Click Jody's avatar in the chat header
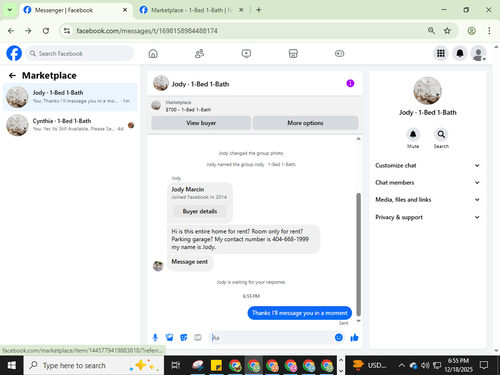The width and height of the screenshot is (500, 375). coord(161,83)
